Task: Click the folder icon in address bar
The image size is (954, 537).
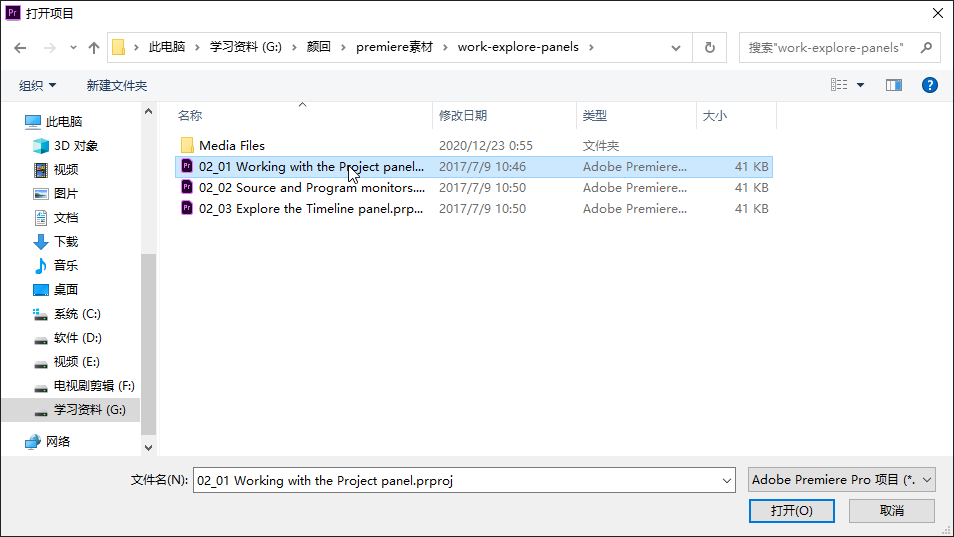Action: (119, 47)
